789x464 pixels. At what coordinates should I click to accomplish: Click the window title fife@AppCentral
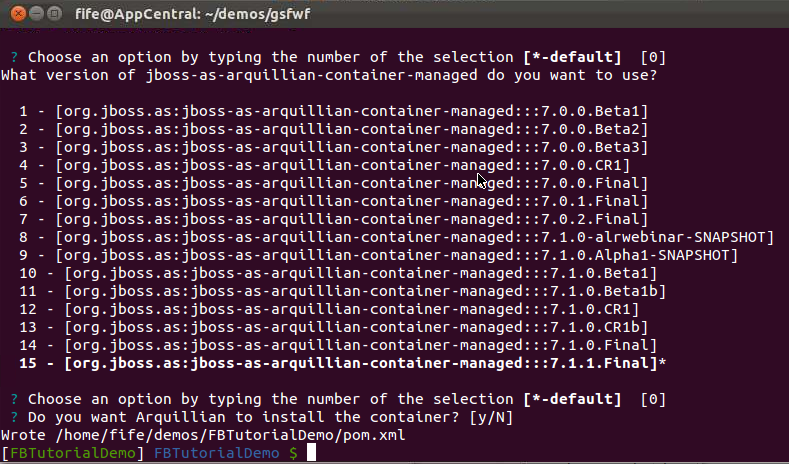point(193,14)
